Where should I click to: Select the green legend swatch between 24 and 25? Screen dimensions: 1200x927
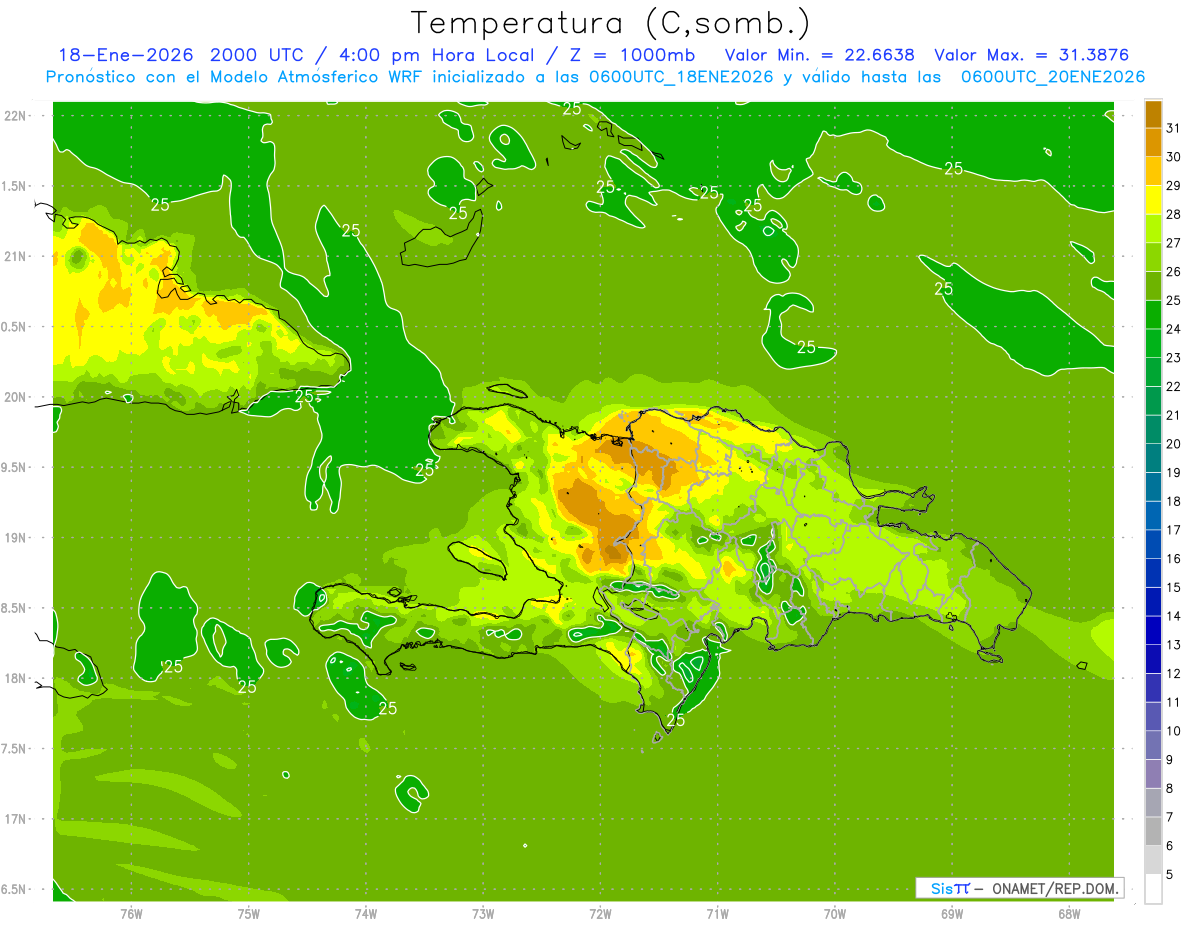click(1153, 315)
